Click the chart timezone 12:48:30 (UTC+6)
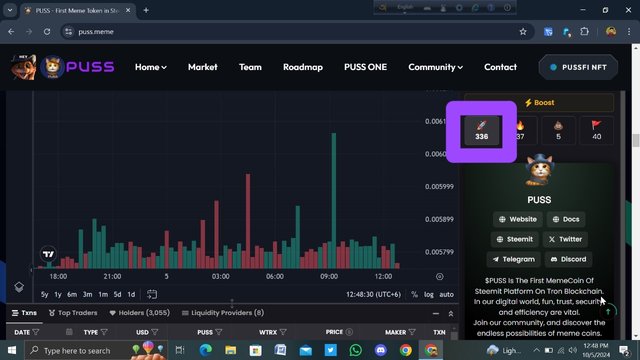The image size is (640, 360). pos(373,294)
